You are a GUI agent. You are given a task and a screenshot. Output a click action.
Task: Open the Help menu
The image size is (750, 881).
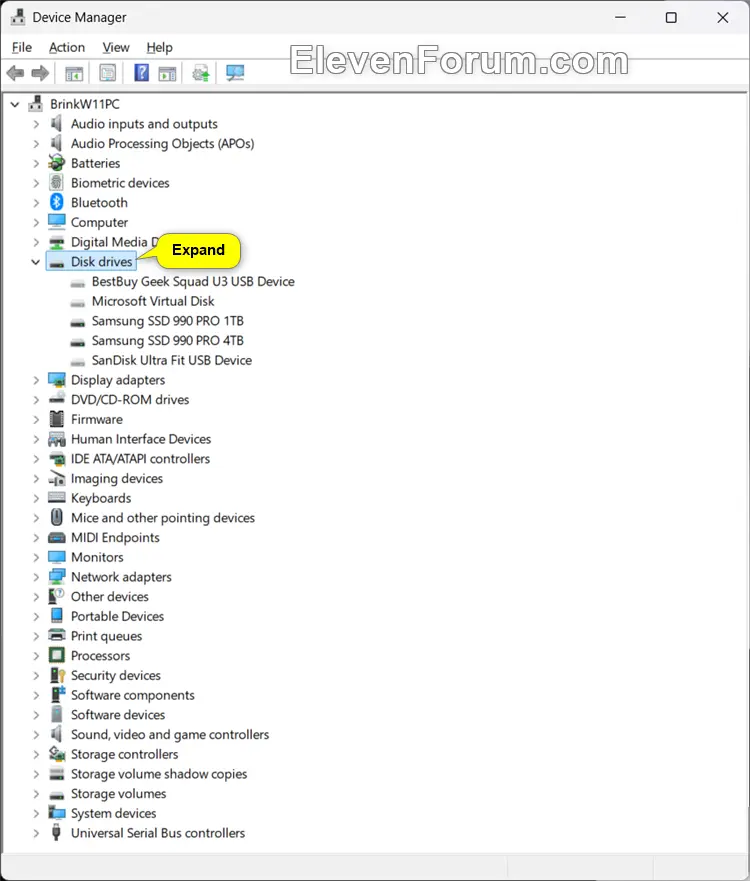(160, 47)
